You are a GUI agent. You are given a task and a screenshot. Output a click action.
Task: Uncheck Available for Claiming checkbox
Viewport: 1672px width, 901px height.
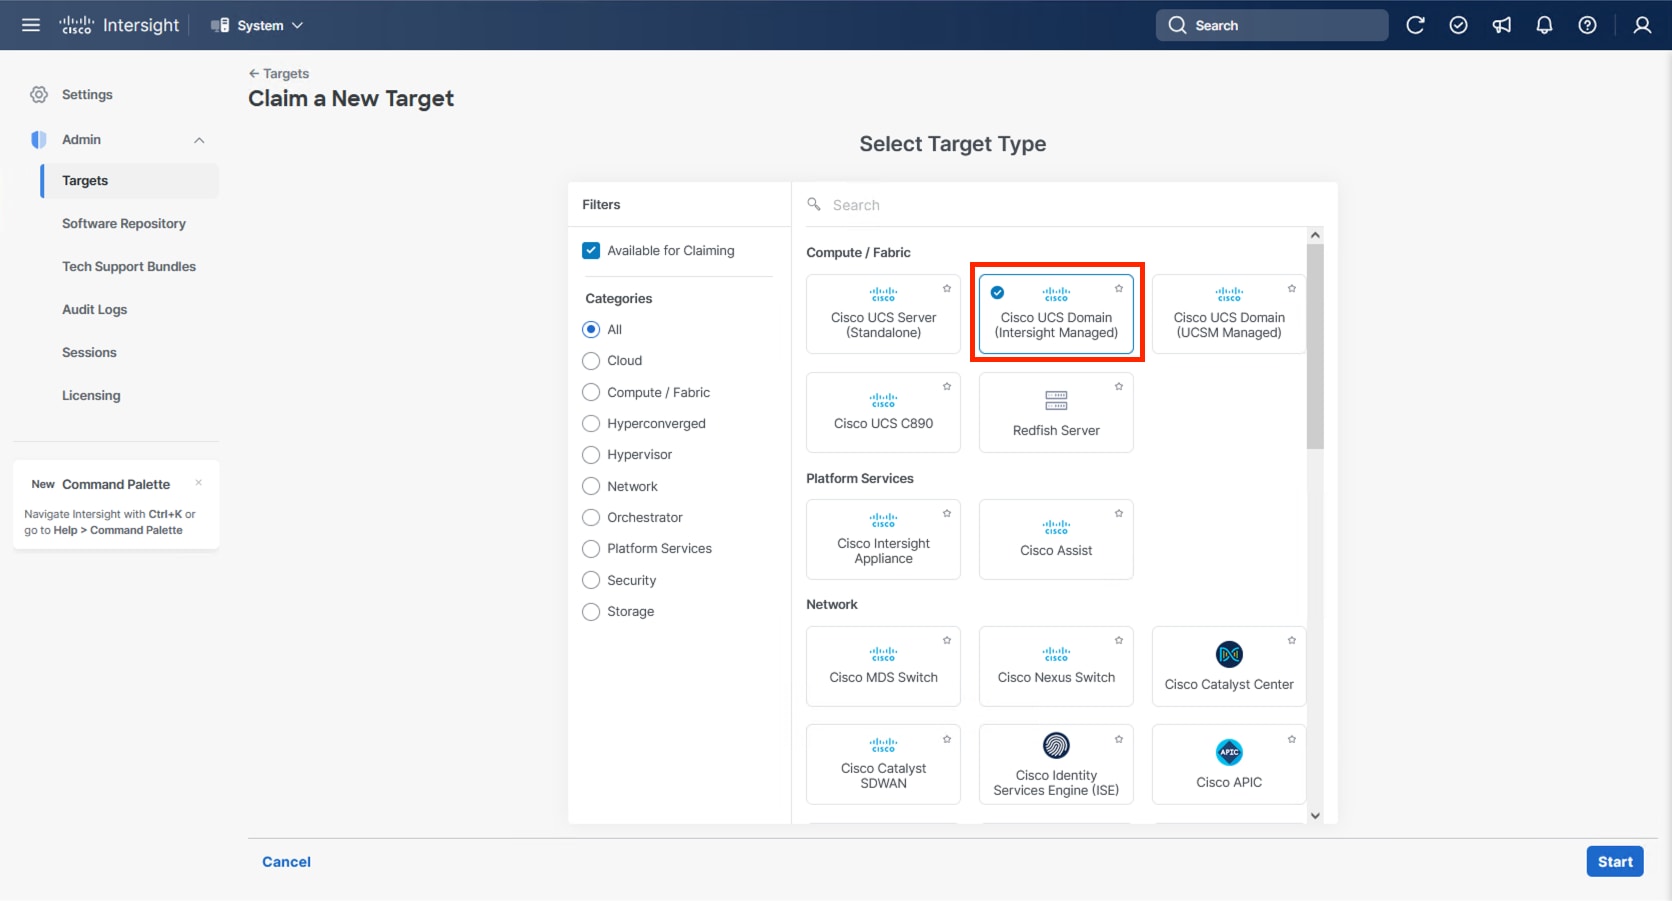591,251
